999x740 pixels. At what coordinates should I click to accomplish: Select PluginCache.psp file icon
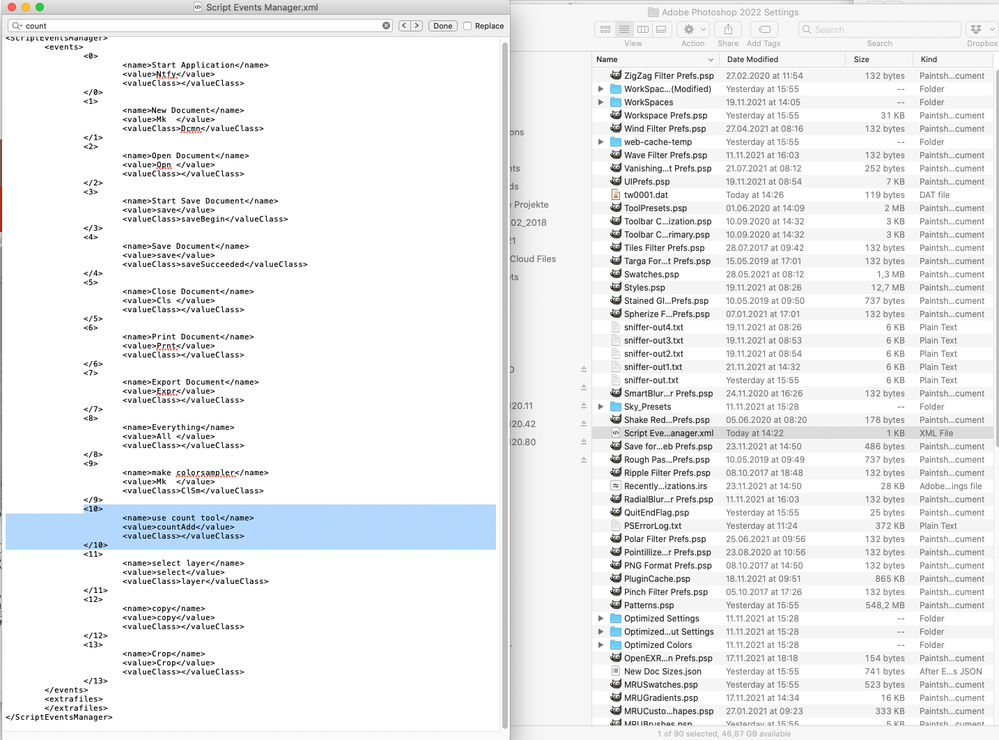[x=615, y=579]
